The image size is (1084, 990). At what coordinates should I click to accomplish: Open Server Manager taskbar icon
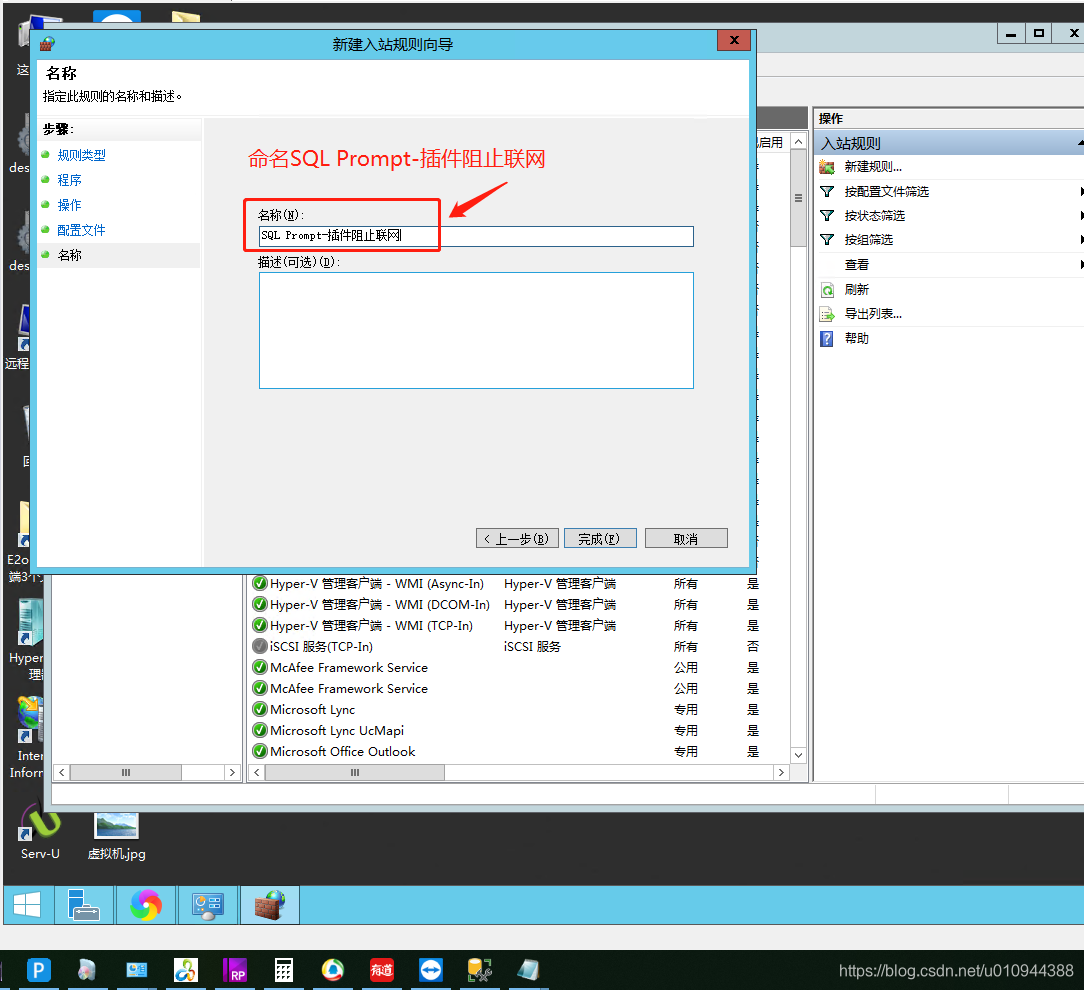coord(84,904)
